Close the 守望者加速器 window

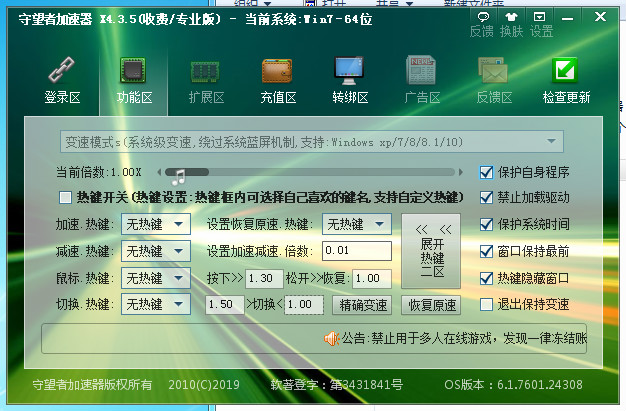600,16
